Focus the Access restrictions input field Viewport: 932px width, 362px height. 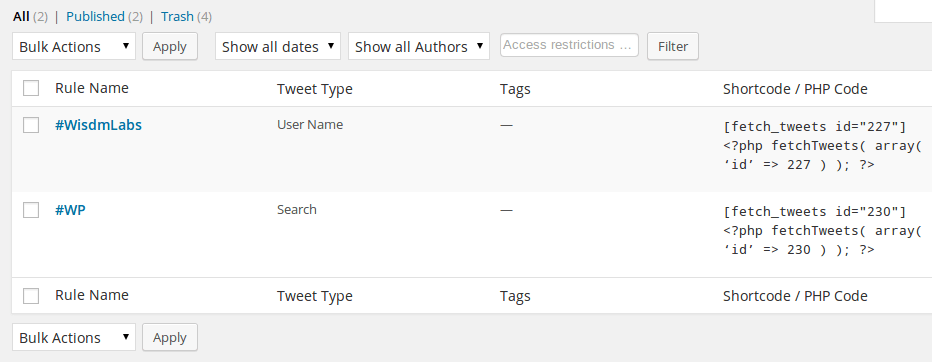tap(569, 45)
